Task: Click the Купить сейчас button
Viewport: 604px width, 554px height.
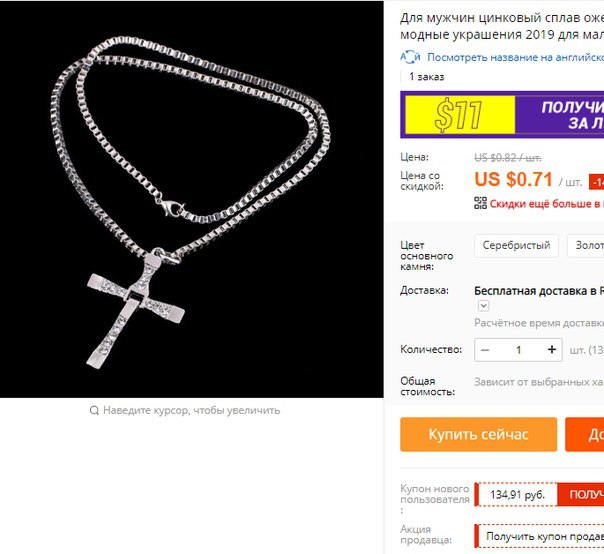Action: coord(478,434)
